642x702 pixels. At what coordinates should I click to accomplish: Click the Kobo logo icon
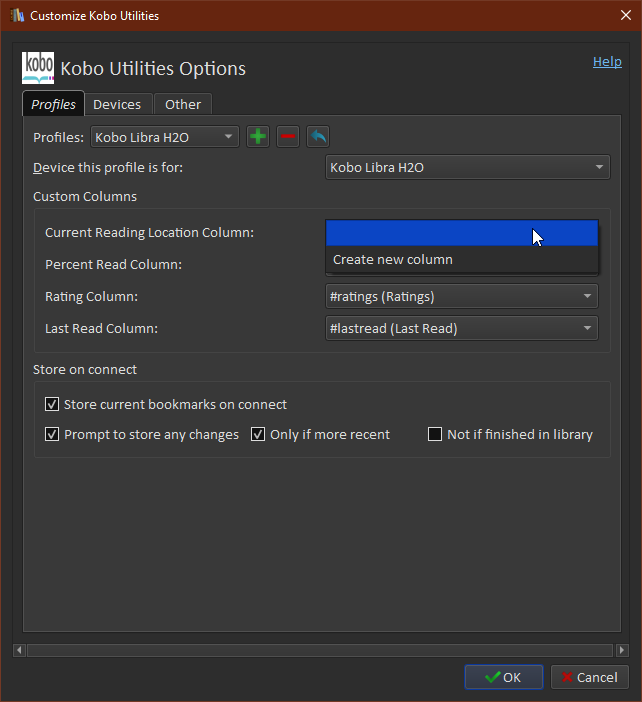click(x=38, y=68)
